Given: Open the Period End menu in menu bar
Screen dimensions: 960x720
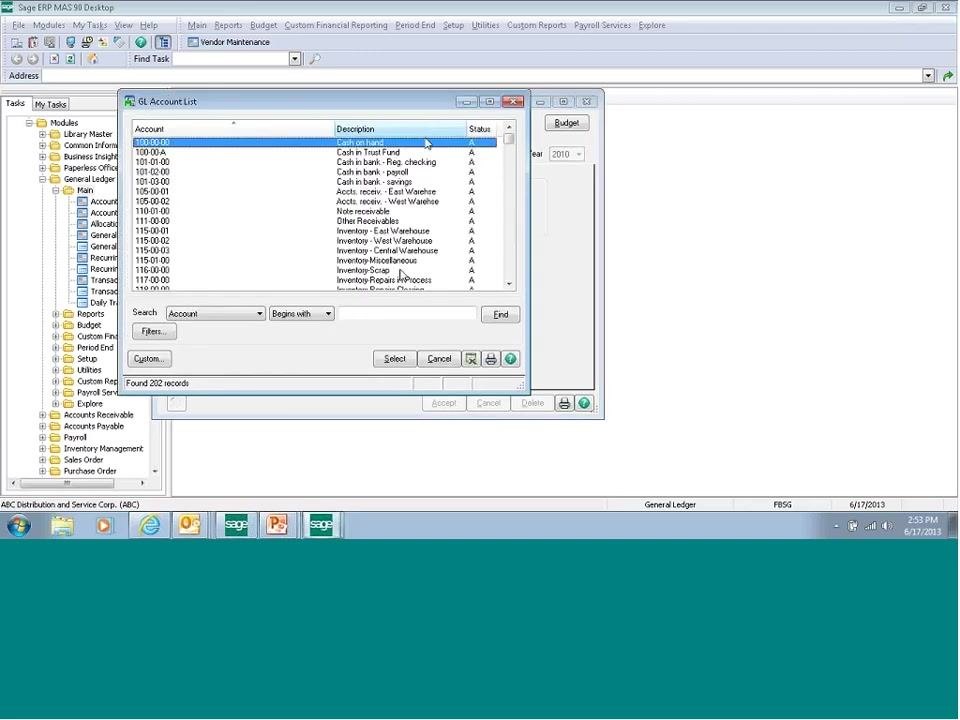Looking at the screenshot, I should click(x=415, y=25).
